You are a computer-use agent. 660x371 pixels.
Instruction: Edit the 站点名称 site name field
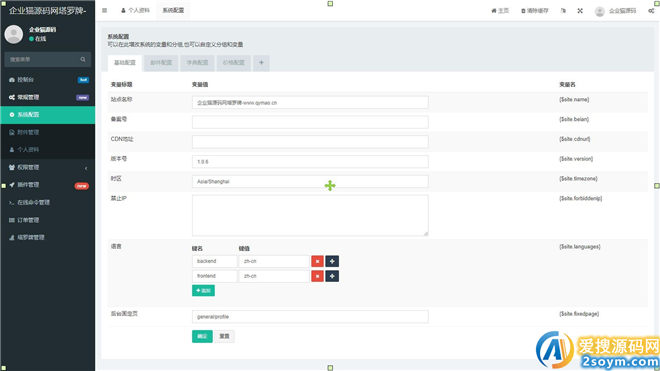click(310, 102)
